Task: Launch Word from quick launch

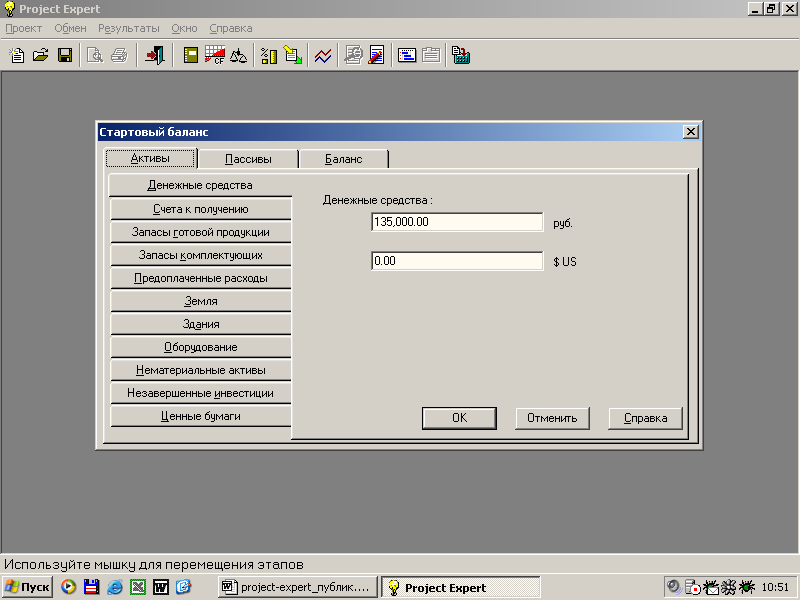Action: click(161, 587)
